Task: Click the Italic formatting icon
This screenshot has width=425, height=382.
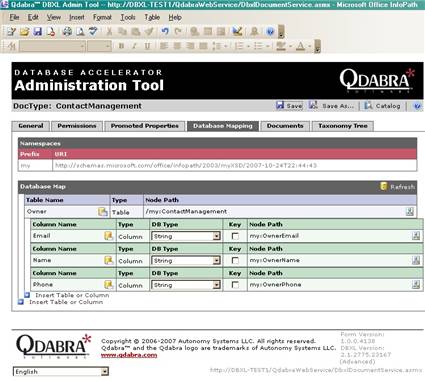Action: [x=134, y=46]
